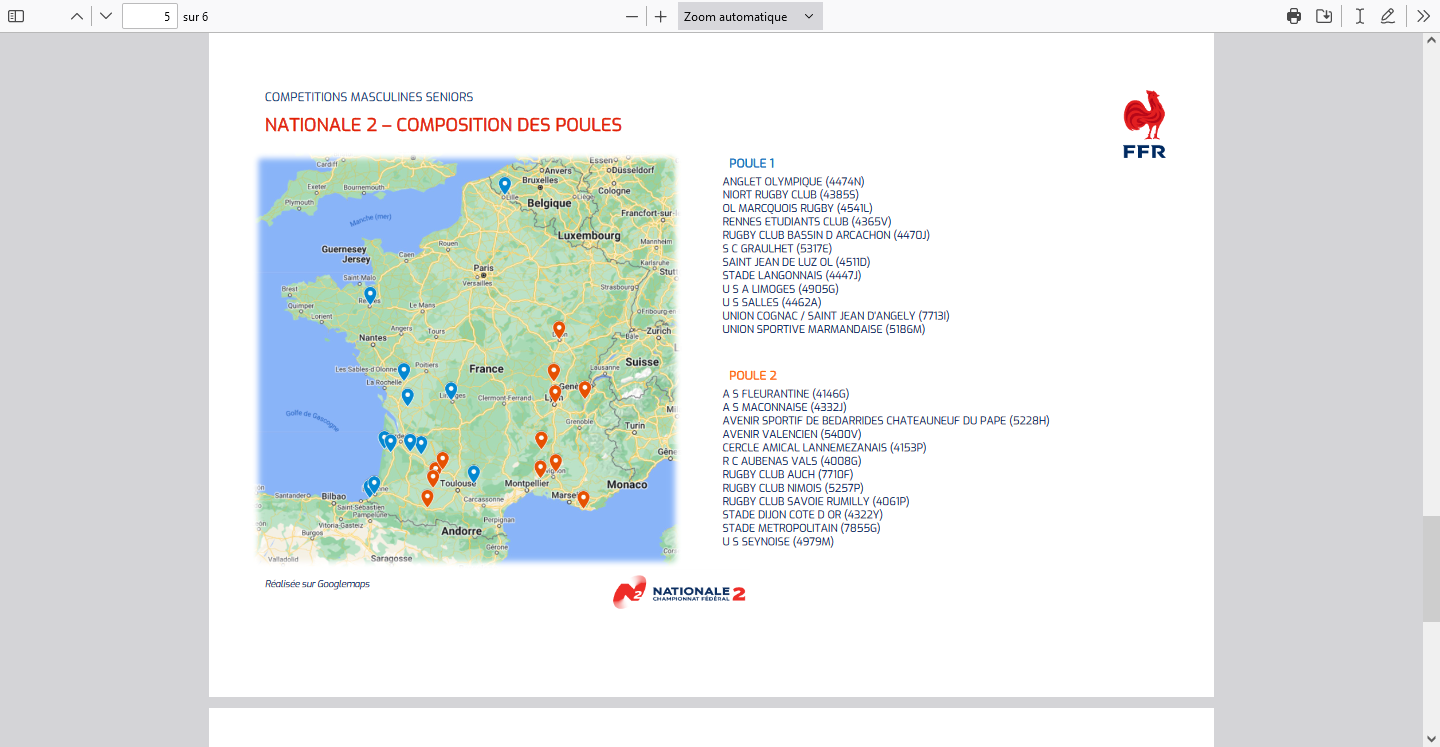Click ANGLET OLYMPIQUE (4474N) text
The width and height of the screenshot is (1440, 747).
[x=793, y=181]
